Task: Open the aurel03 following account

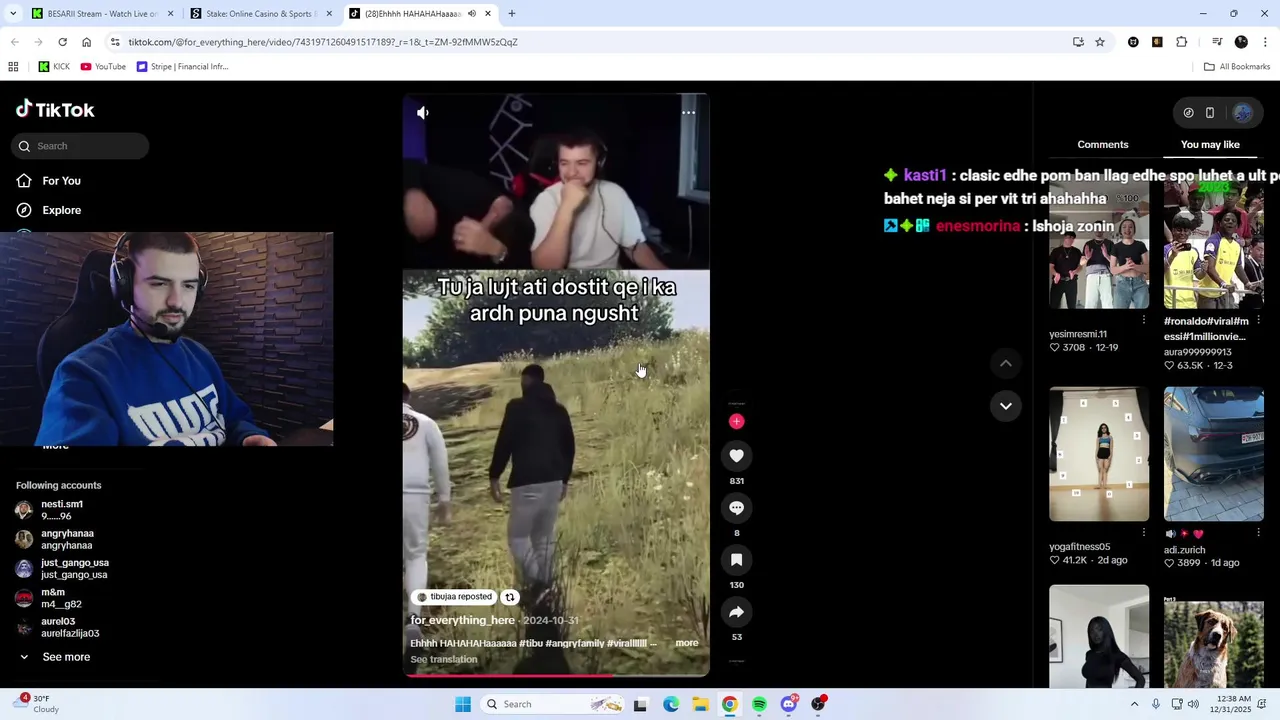Action: click(x=70, y=627)
